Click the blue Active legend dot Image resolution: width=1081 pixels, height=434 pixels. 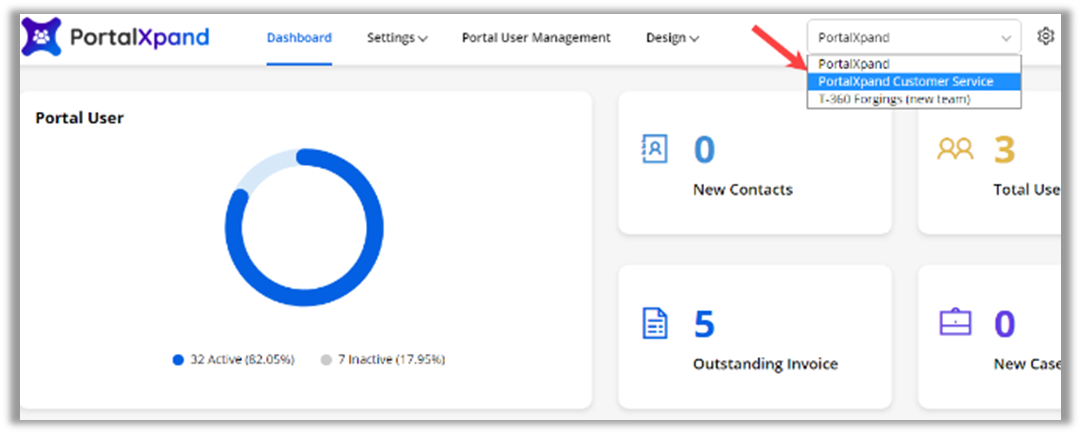click(x=178, y=359)
